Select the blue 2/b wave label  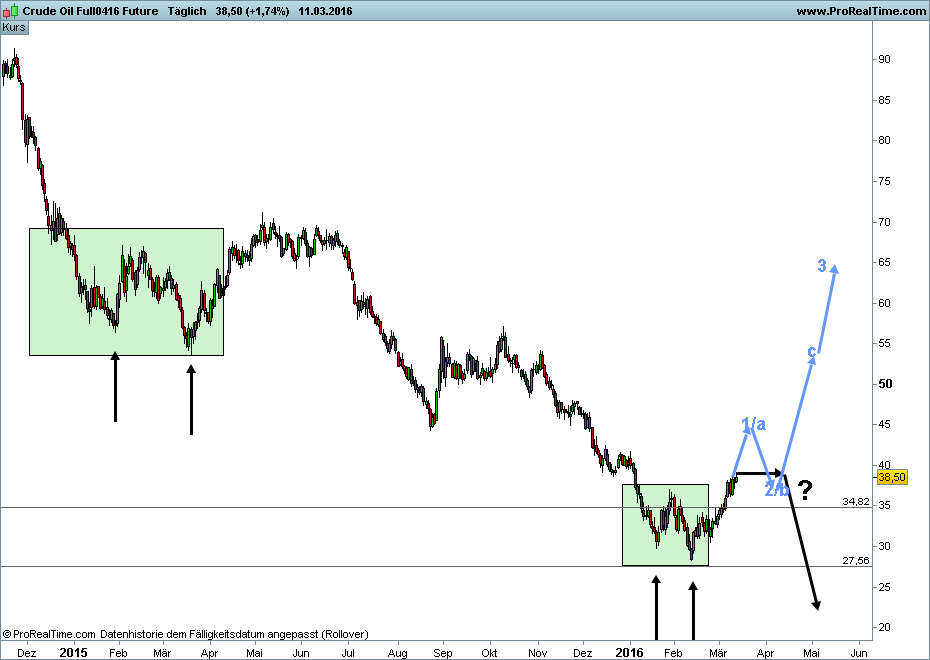pyautogui.click(x=776, y=489)
